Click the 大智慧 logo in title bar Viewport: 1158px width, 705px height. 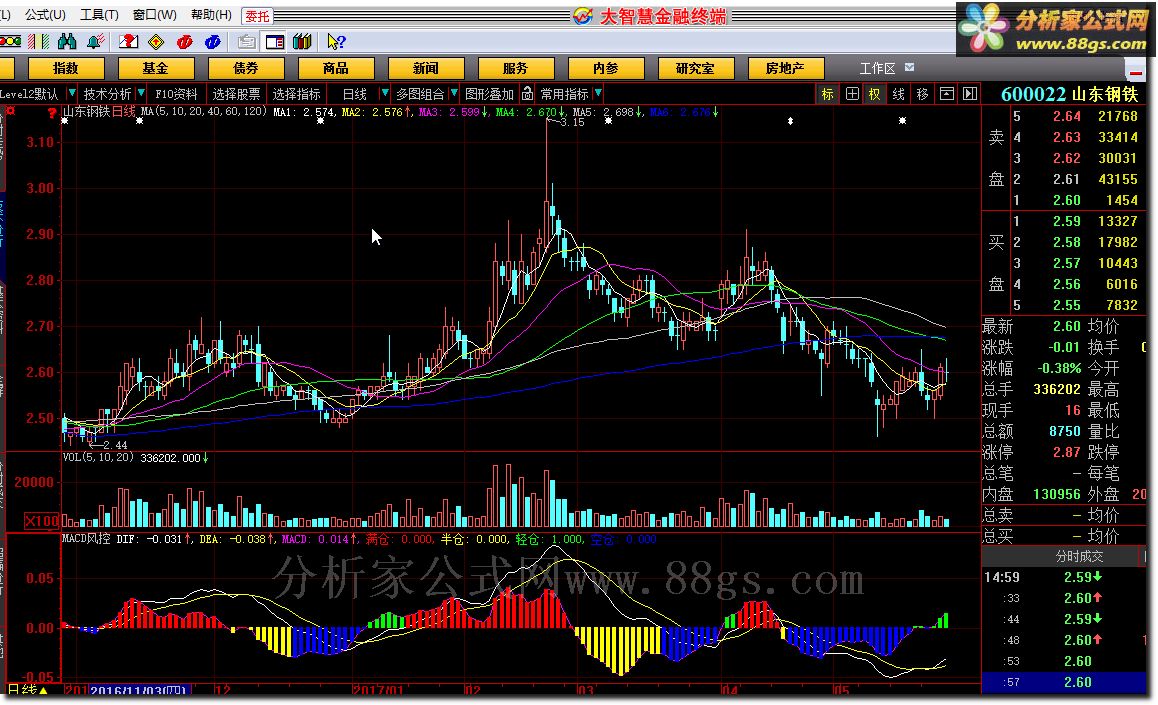pyautogui.click(x=583, y=16)
